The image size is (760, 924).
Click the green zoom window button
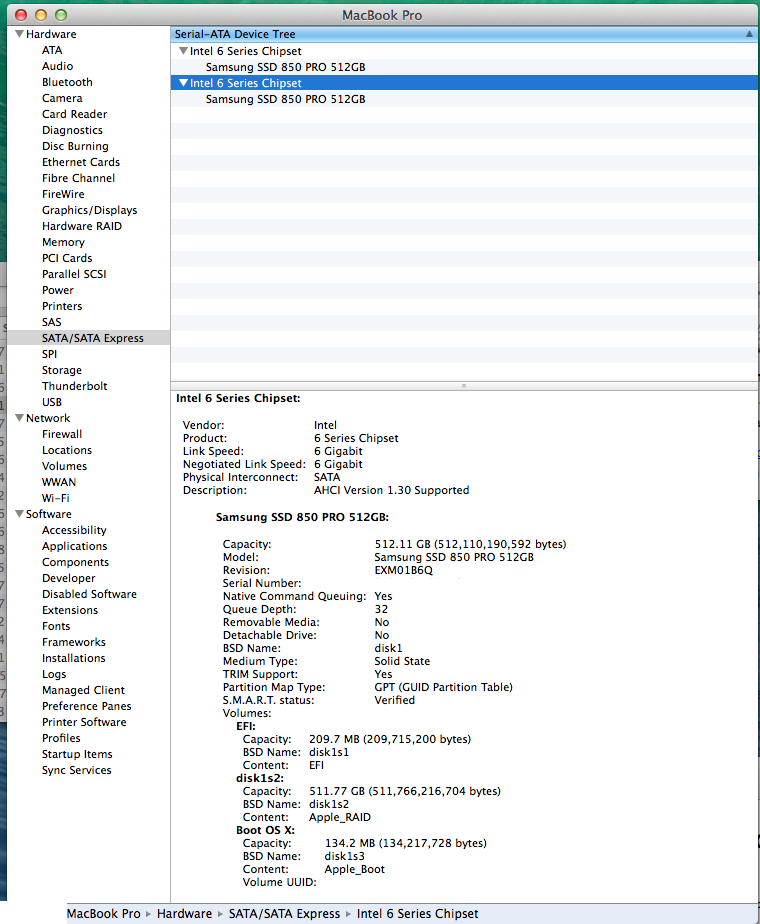click(x=61, y=15)
